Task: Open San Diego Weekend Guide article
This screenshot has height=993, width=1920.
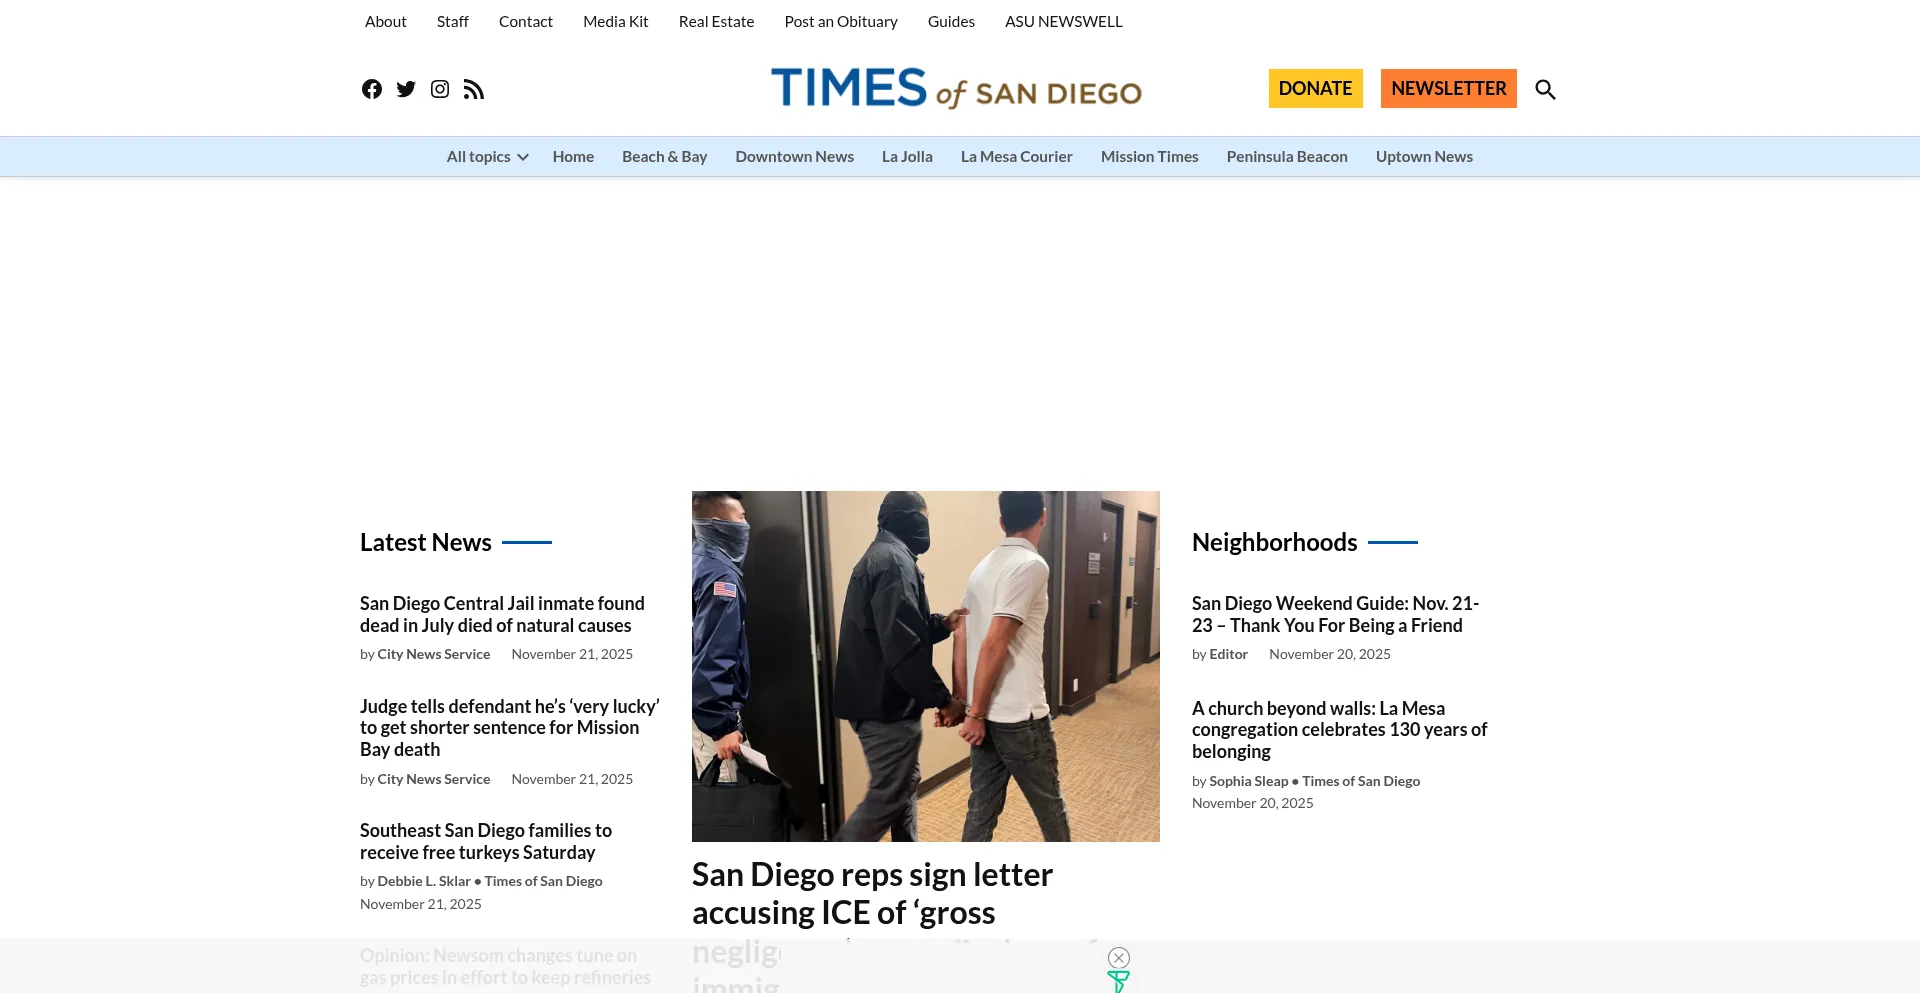Action: click(x=1335, y=614)
